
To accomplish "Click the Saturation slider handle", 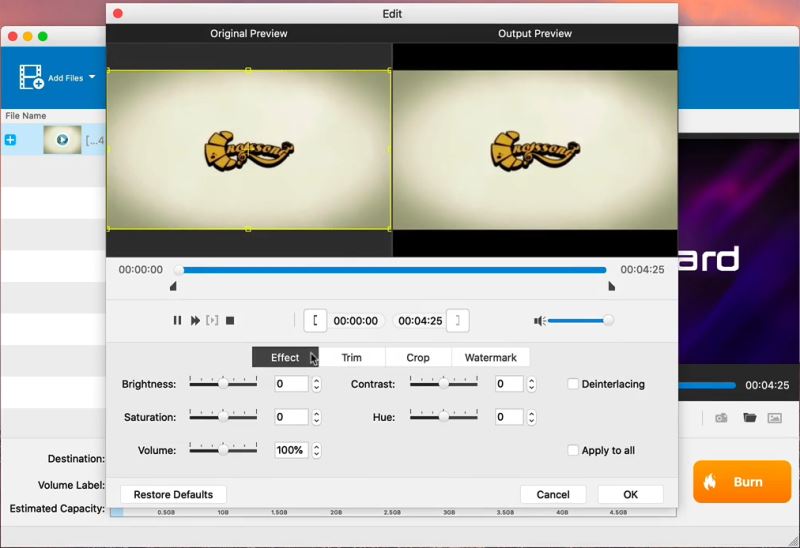I will point(223,417).
